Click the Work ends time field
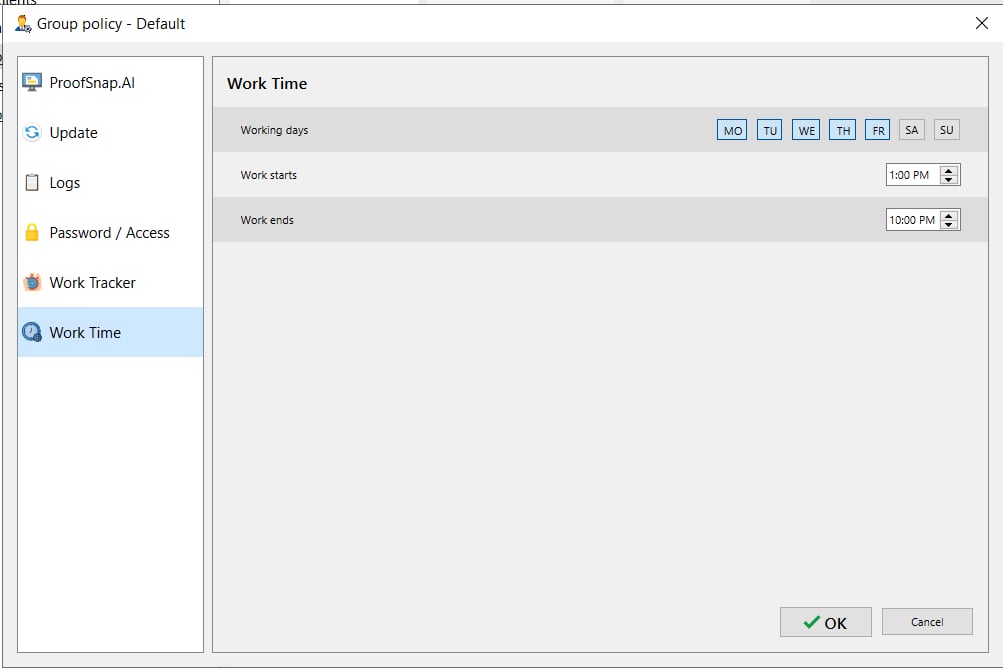The image size is (1003, 668). click(x=911, y=220)
